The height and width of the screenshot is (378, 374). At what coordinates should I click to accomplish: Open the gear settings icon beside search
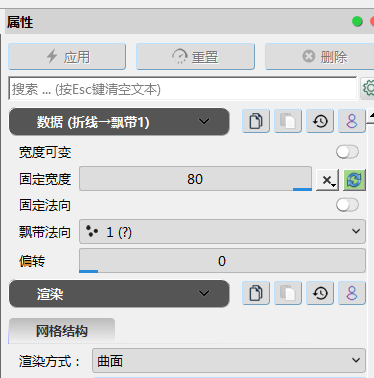pos(368,89)
